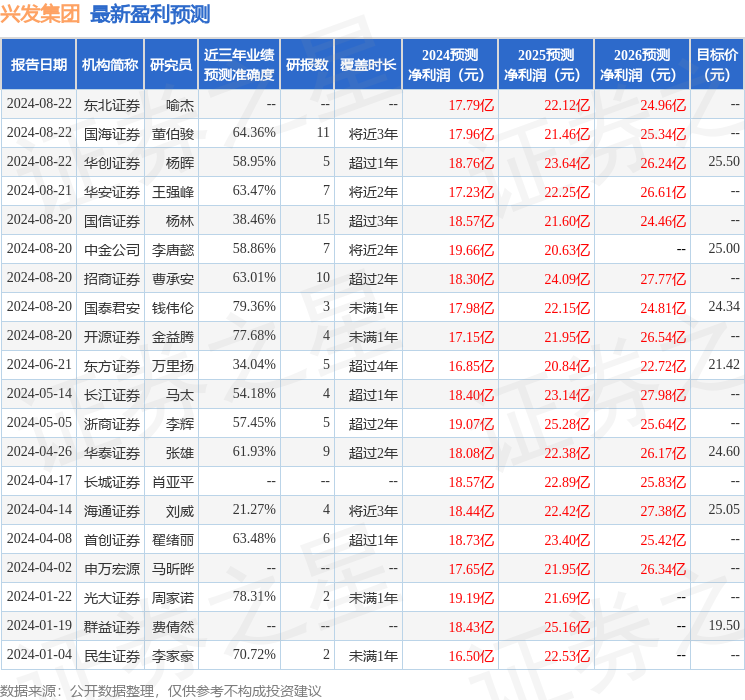Click the 最新盈利预测 heading

[150, 14]
